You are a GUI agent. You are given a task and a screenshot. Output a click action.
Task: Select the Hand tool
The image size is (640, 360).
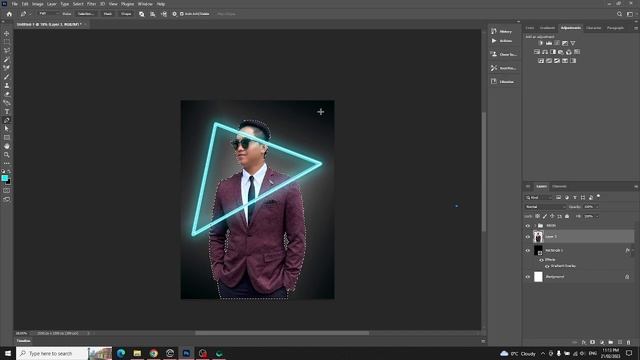point(7,146)
